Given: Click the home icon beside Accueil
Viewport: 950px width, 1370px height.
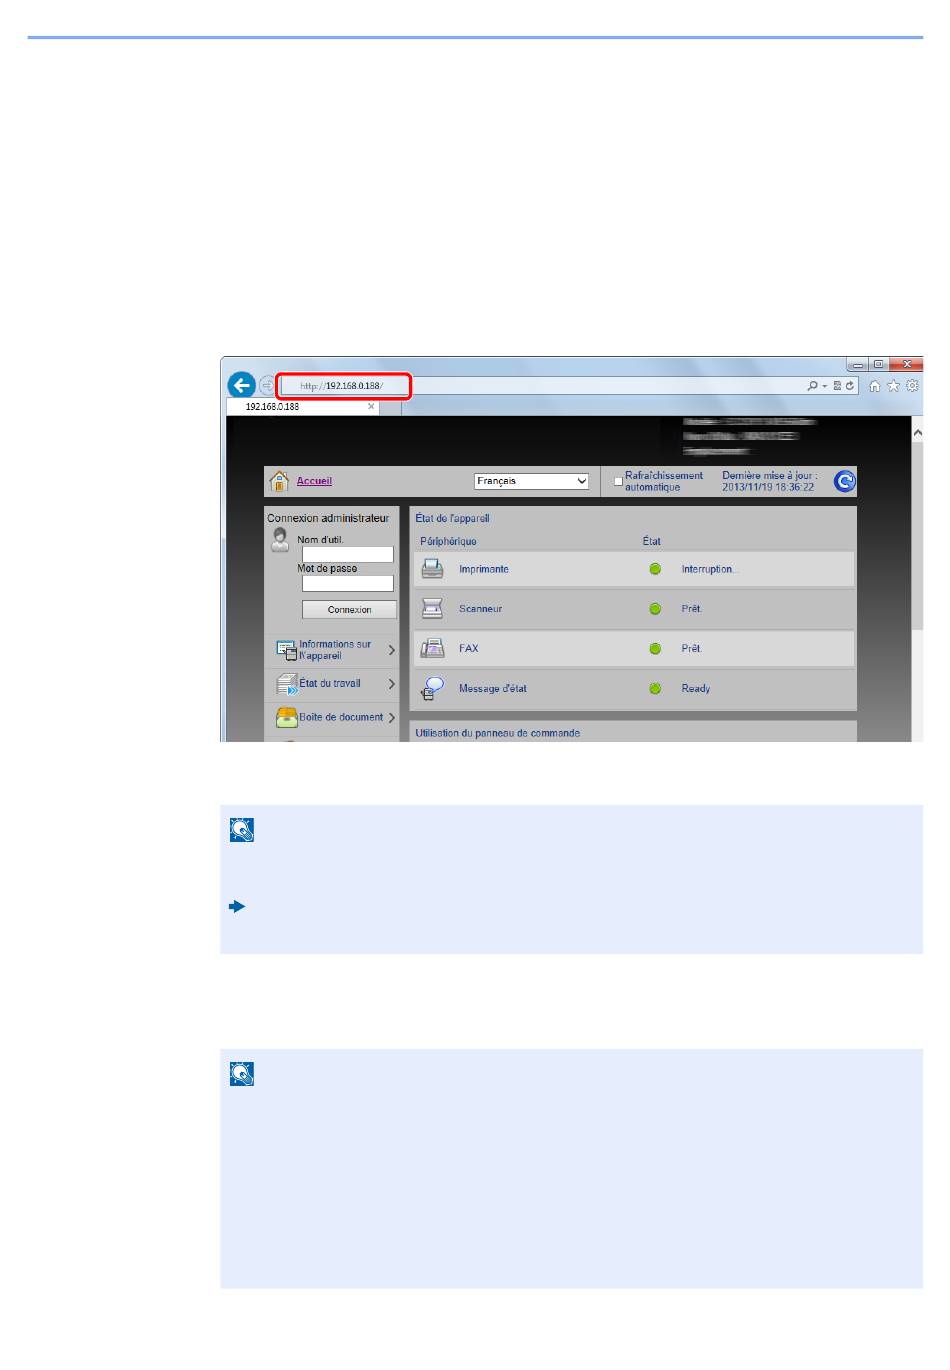Looking at the screenshot, I should click(279, 481).
